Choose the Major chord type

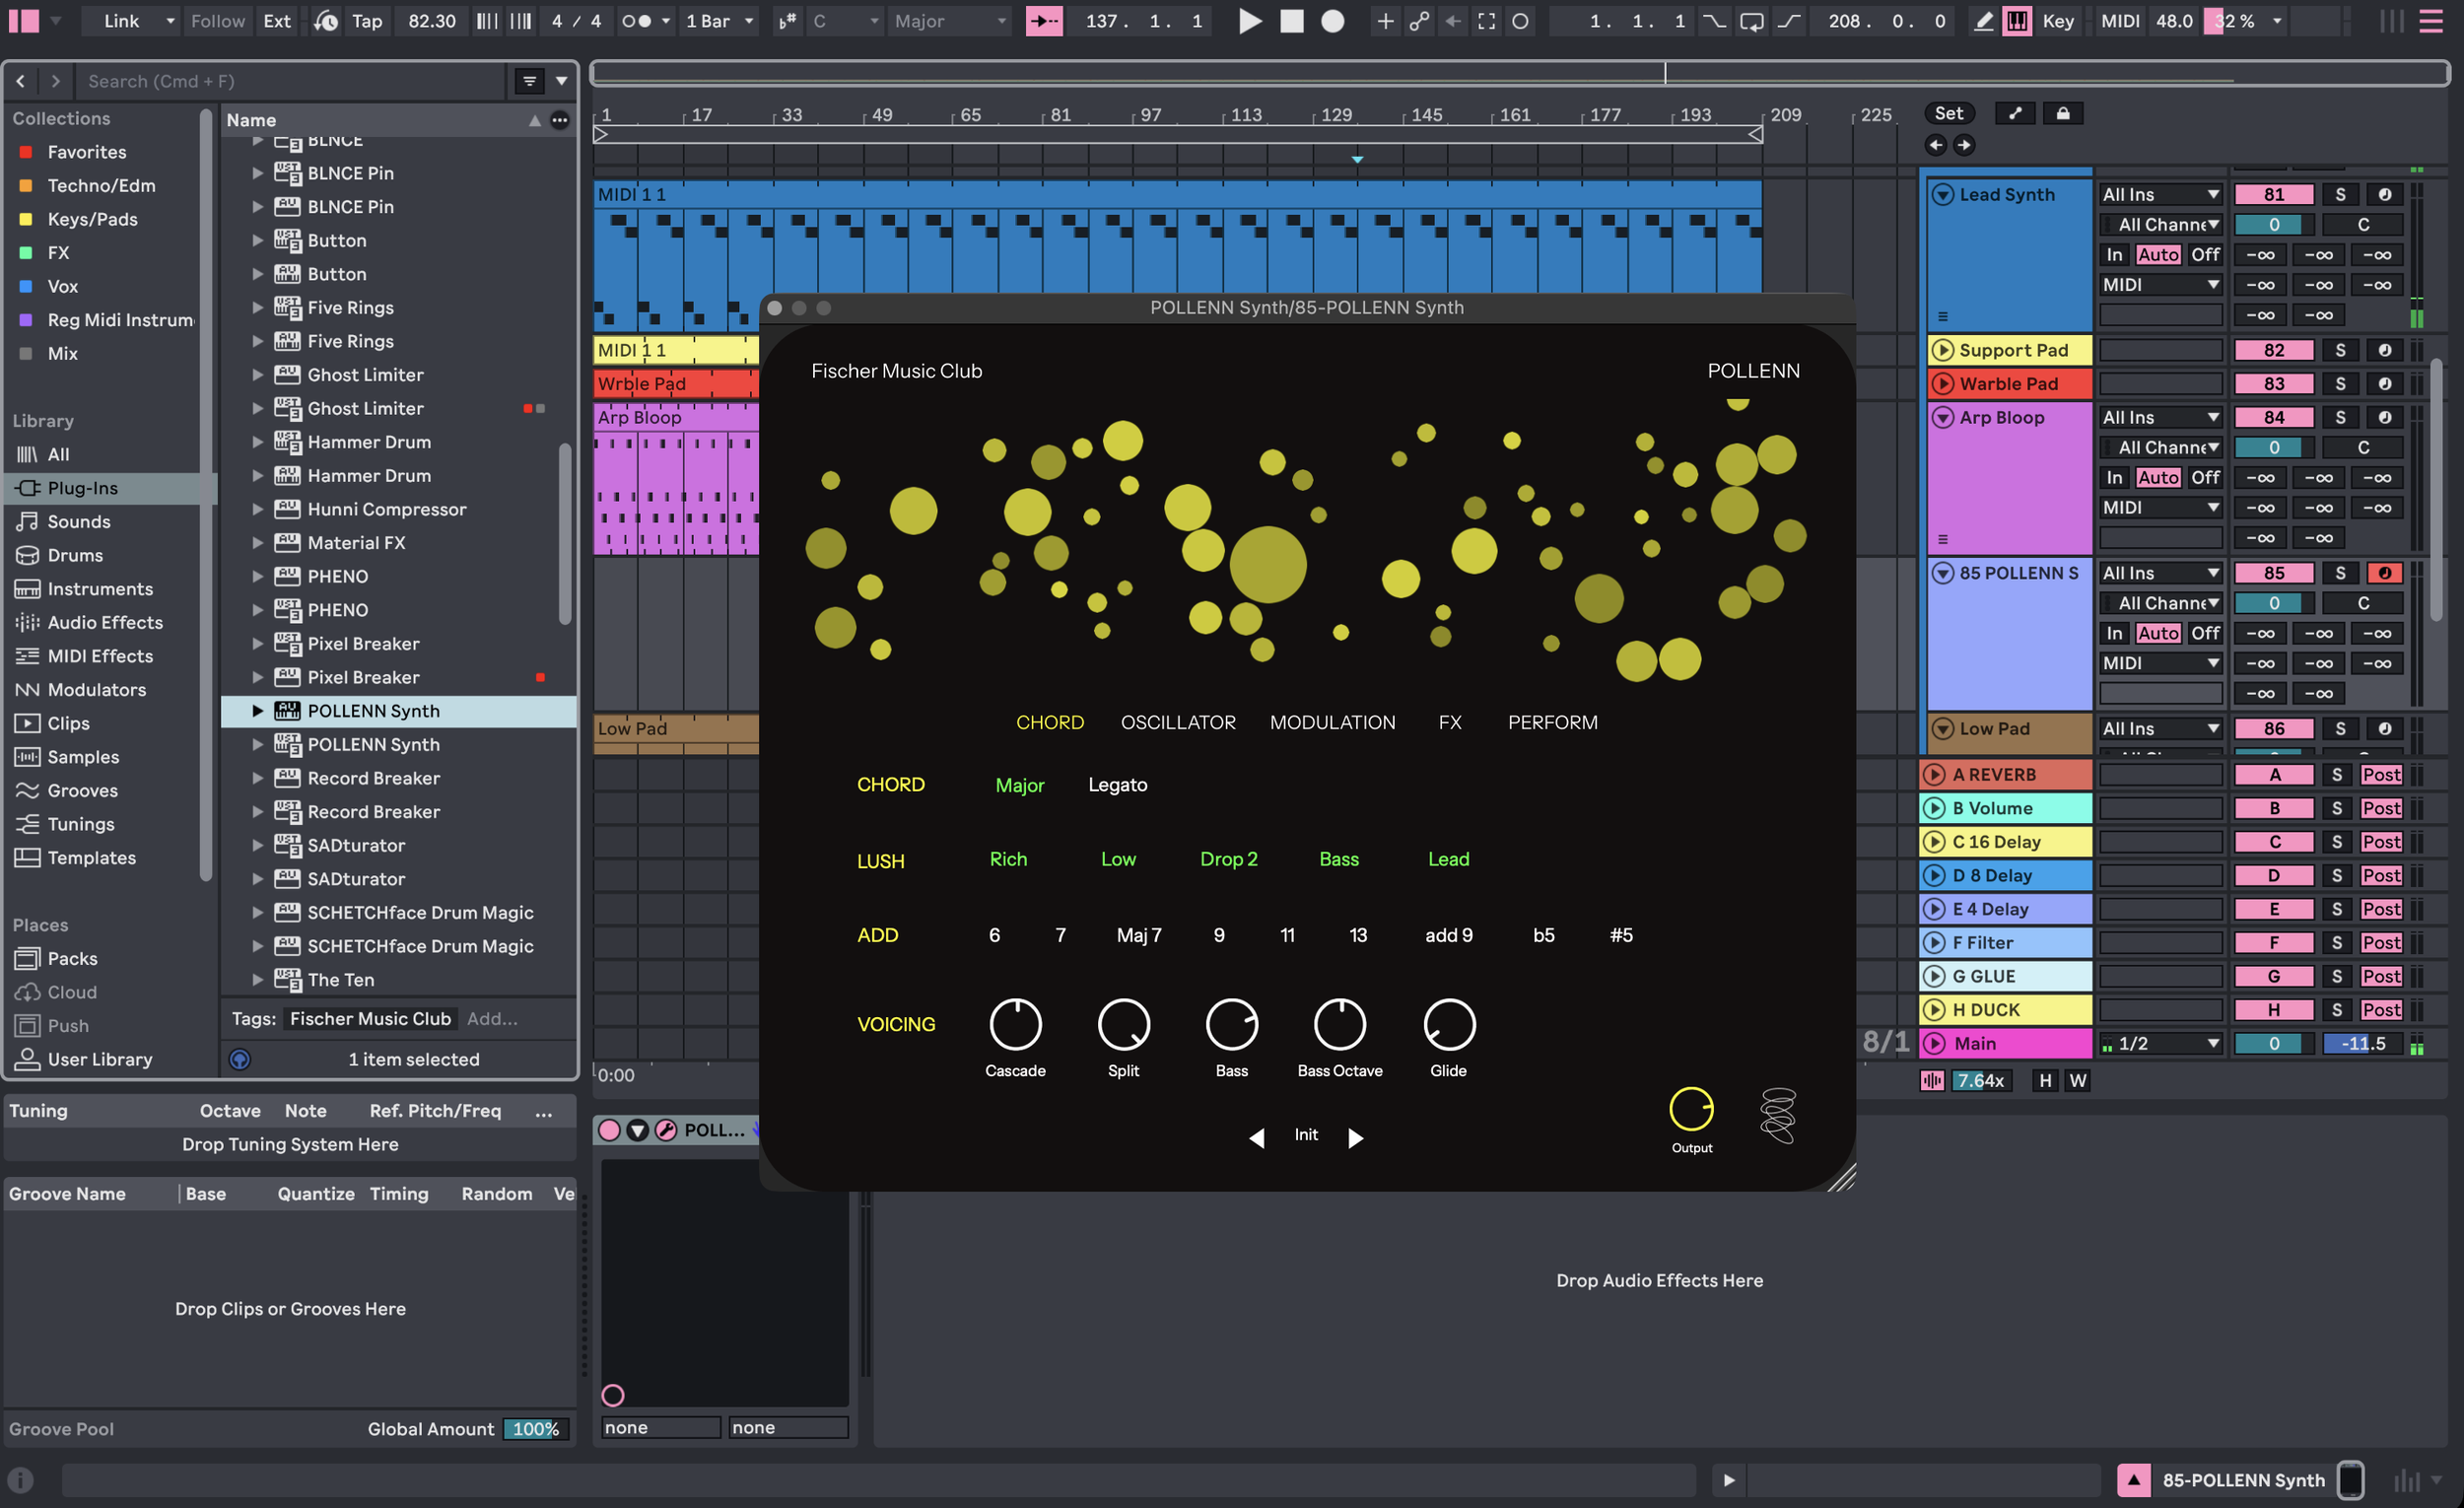[x=1019, y=785]
